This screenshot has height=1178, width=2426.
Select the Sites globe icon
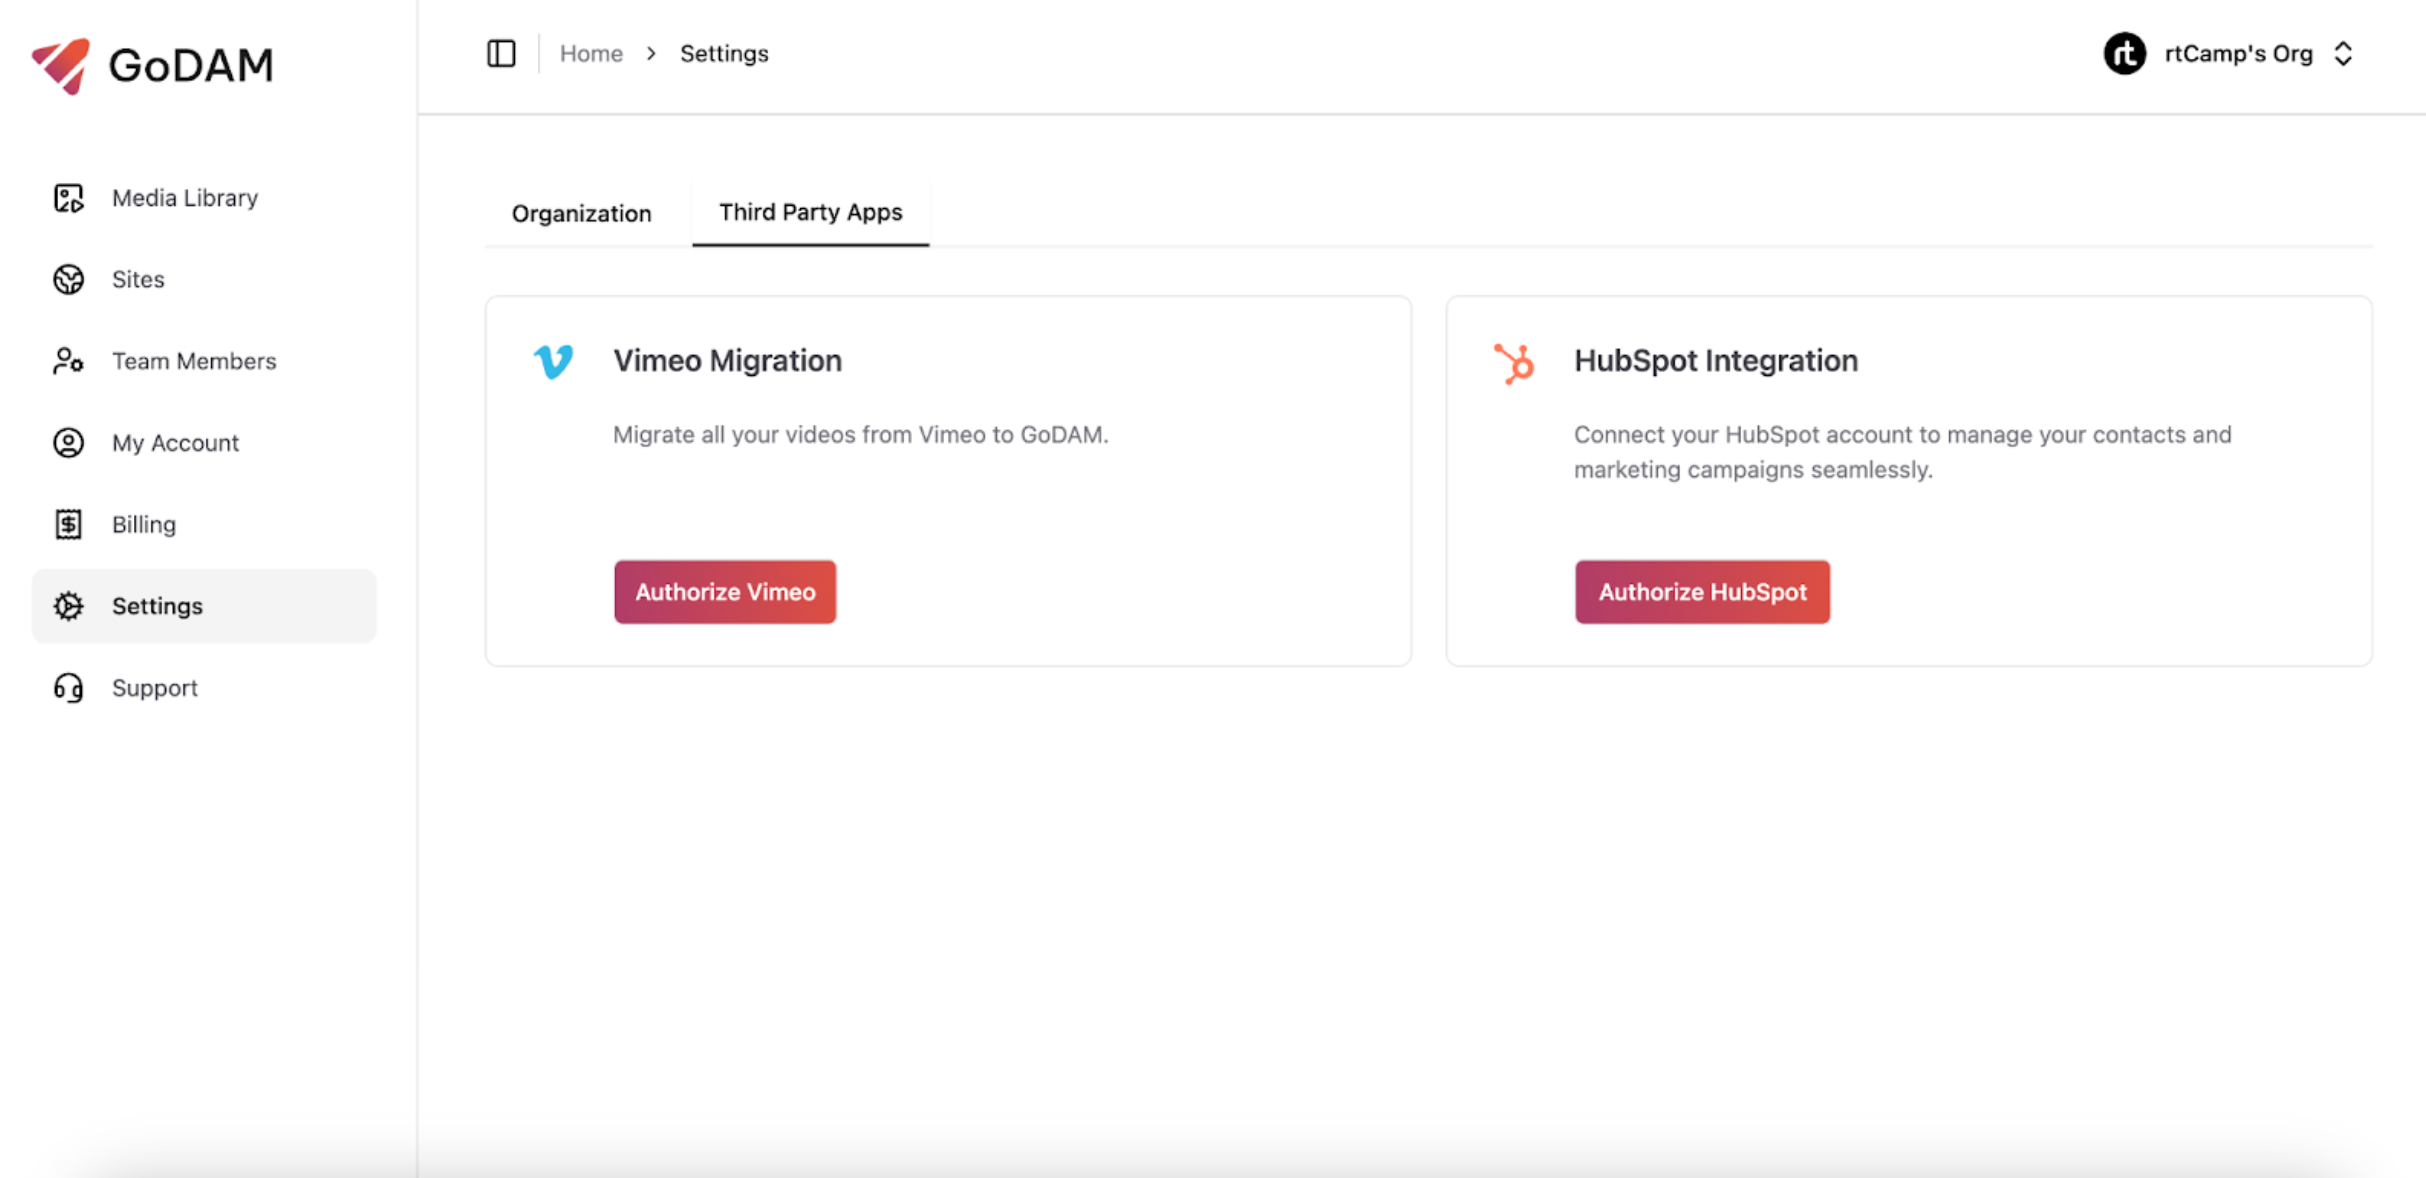[67, 279]
